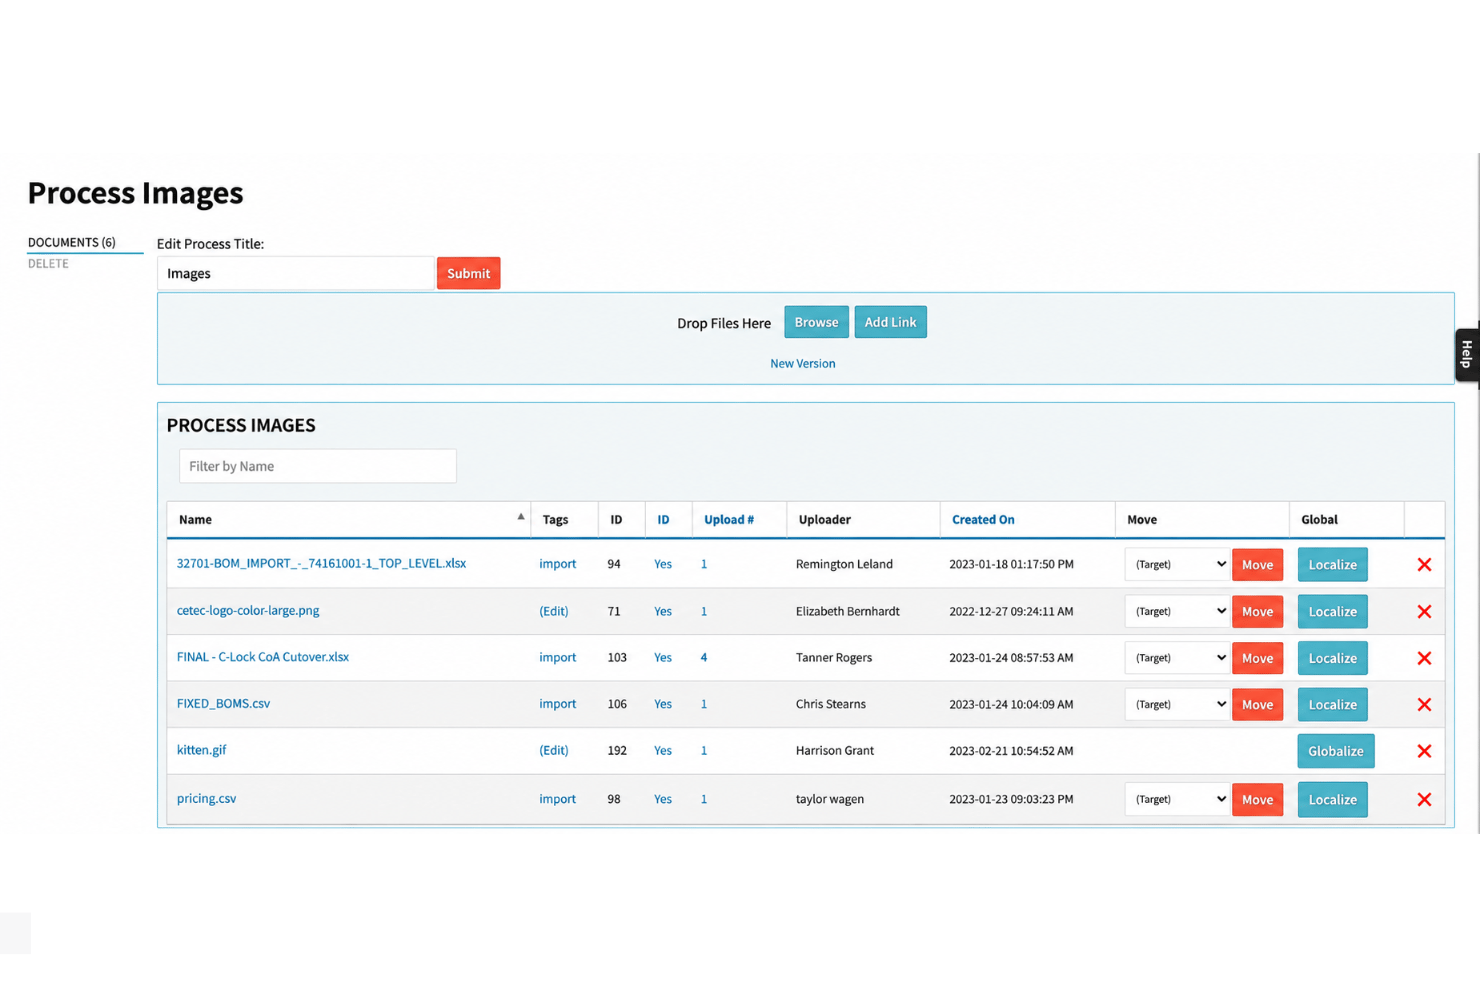The height and width of the screenshot is (987, 1480).
Task: Click Move button for pricing.csv
Action: click(x=1257, y=800)
